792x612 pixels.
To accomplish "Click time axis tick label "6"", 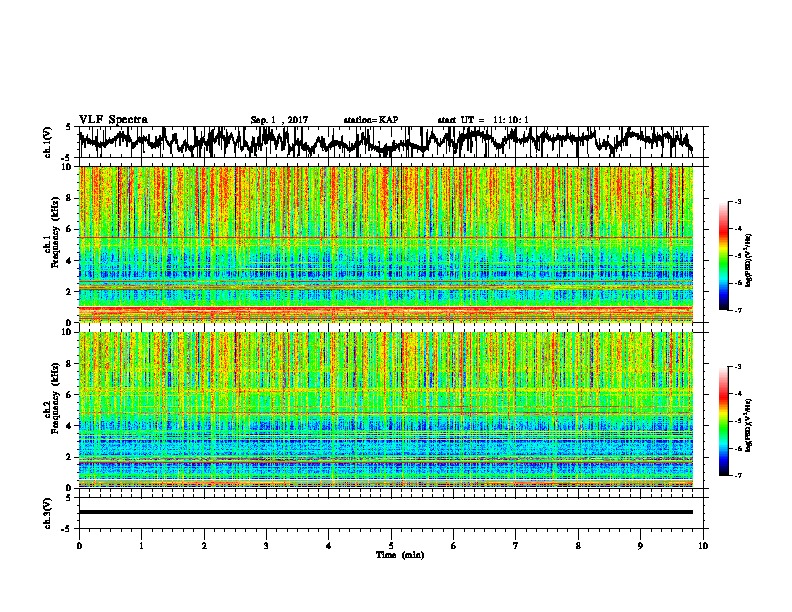I will click(x=454, y=546).
